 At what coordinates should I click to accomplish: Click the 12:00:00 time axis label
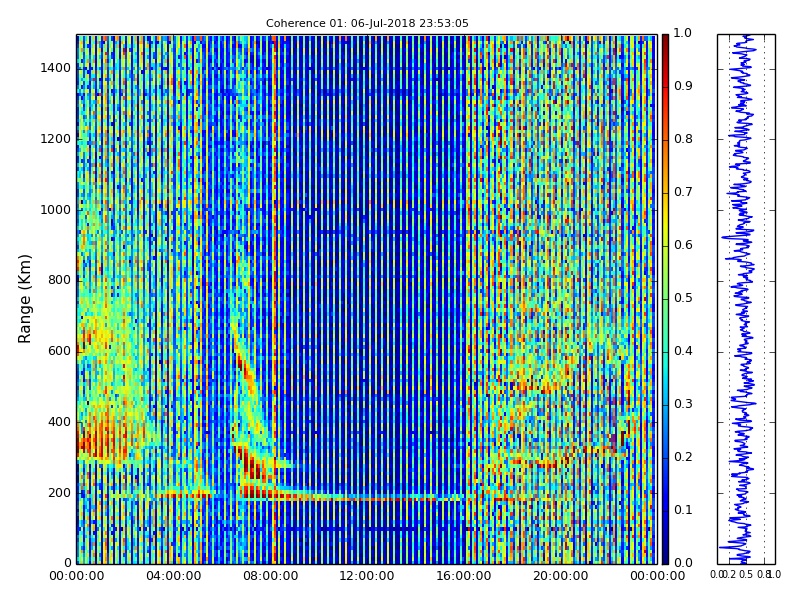[x=367, y=576]
